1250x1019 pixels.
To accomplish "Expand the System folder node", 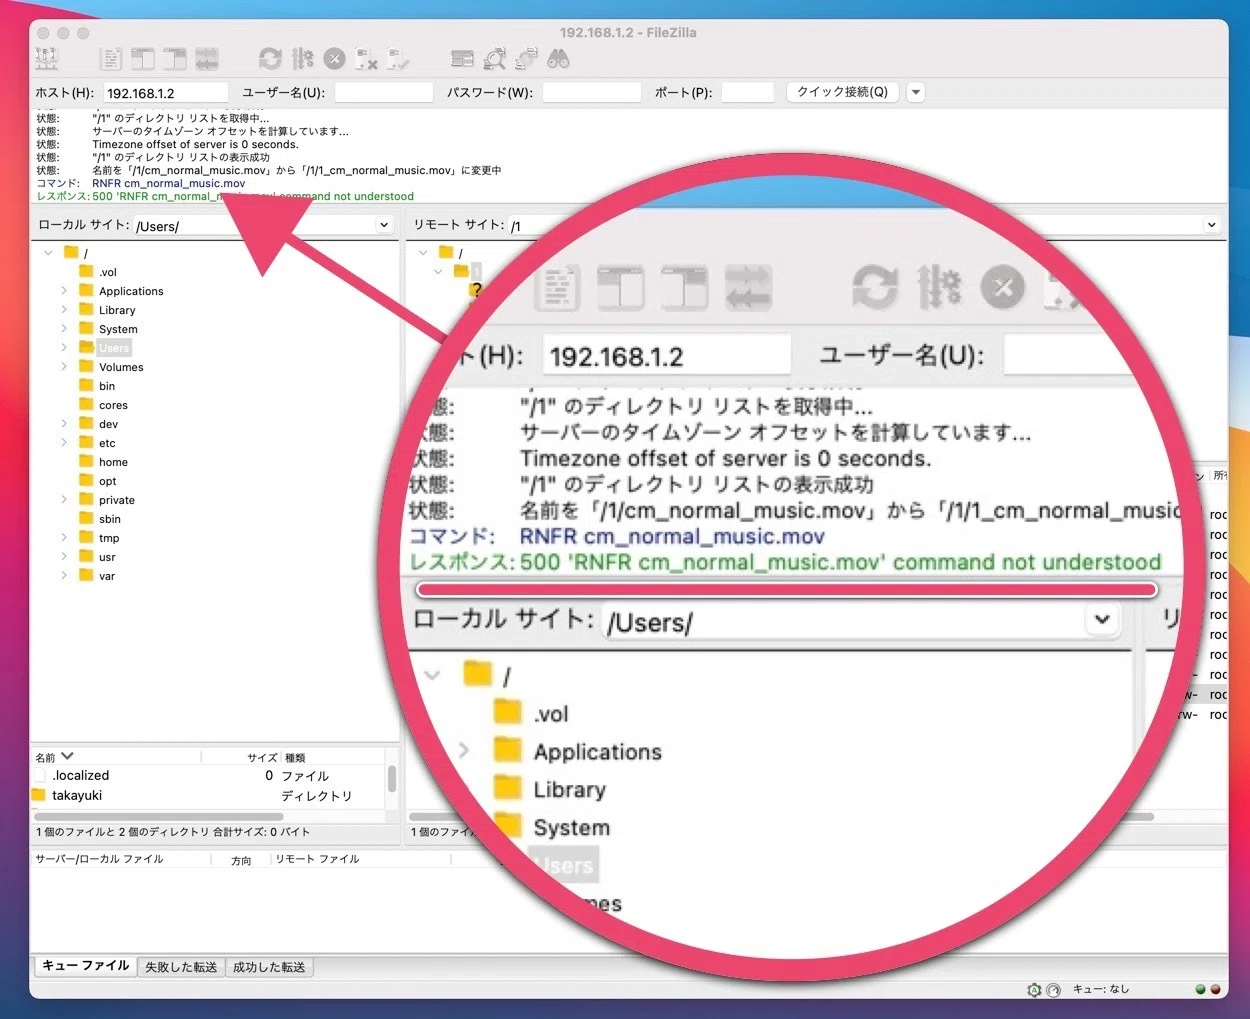I will tap(64, 329).
